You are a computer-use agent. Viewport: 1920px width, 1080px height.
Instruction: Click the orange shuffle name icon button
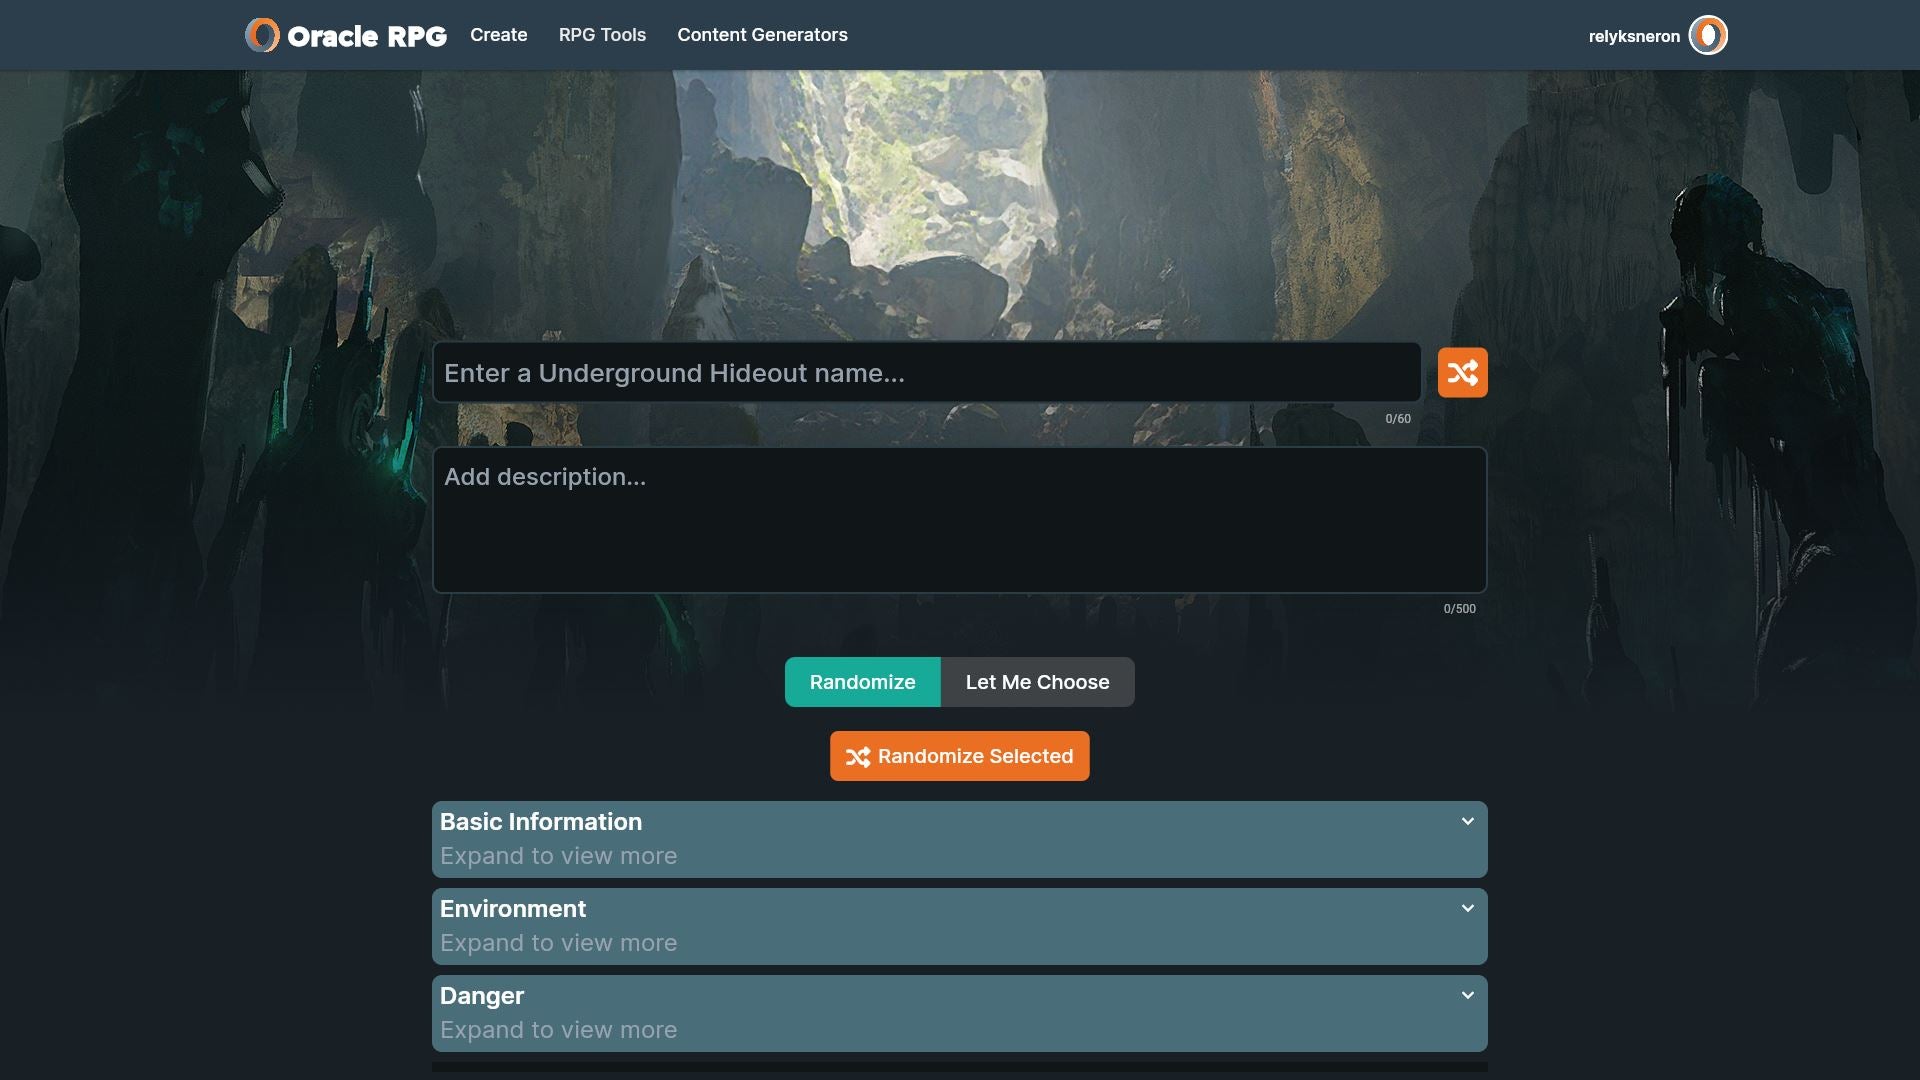1462,373
